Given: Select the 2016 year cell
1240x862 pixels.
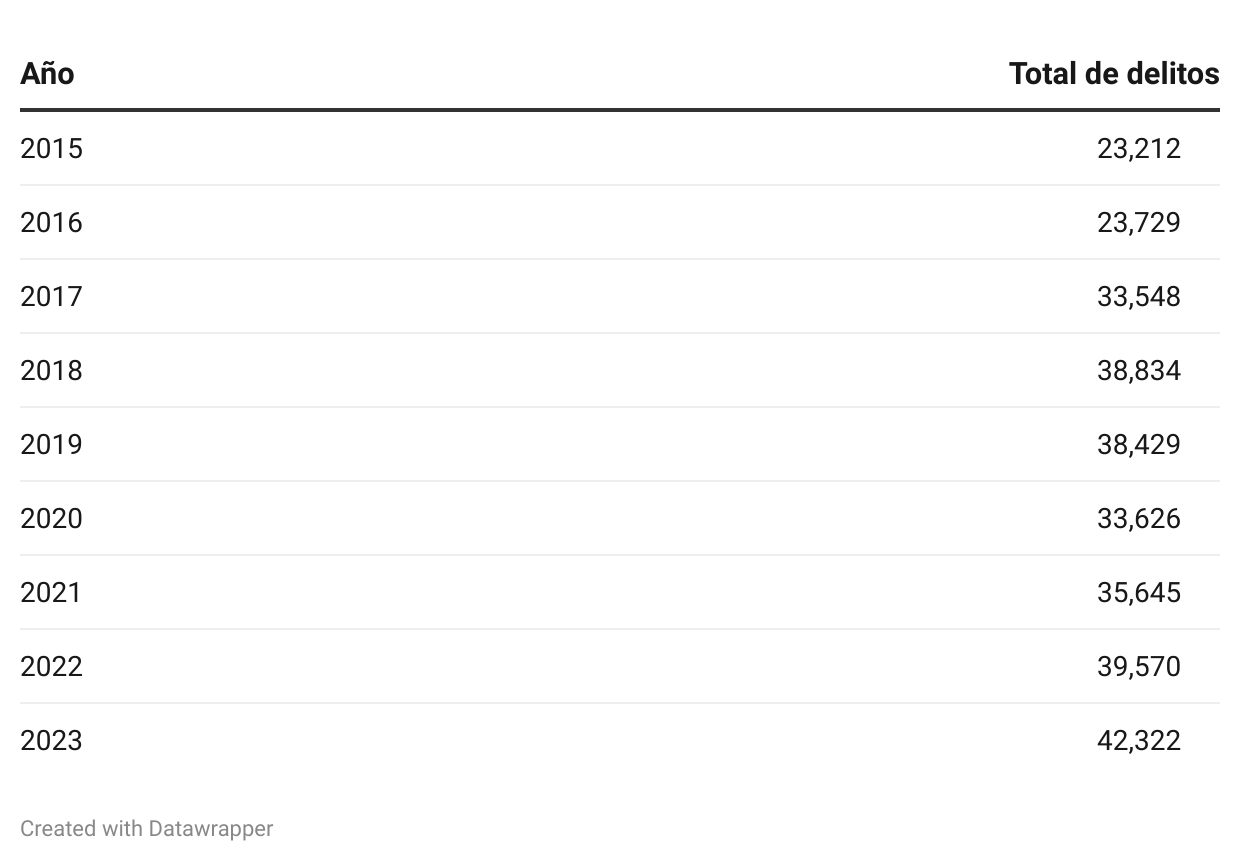Looking at the screenshot, I should pyautogui.click(x=51, y=223).
